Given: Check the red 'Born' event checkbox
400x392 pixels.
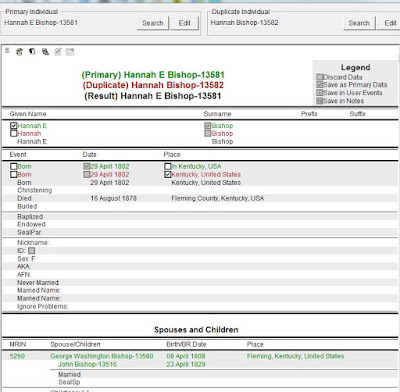Looking at the screenshot, I should point(13,174).
